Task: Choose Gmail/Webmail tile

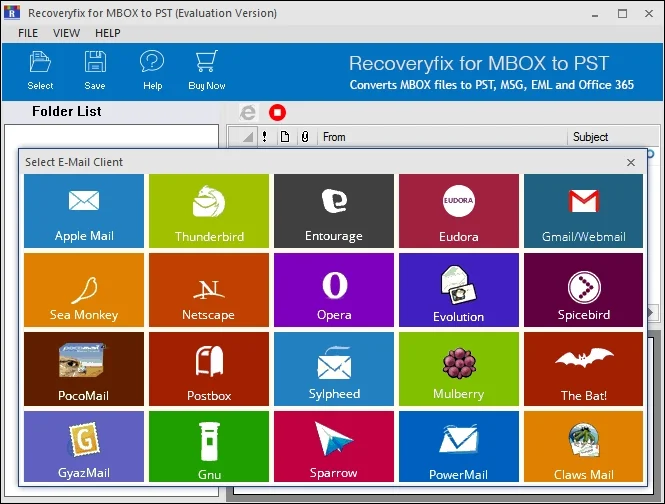Action: [583, 211]
